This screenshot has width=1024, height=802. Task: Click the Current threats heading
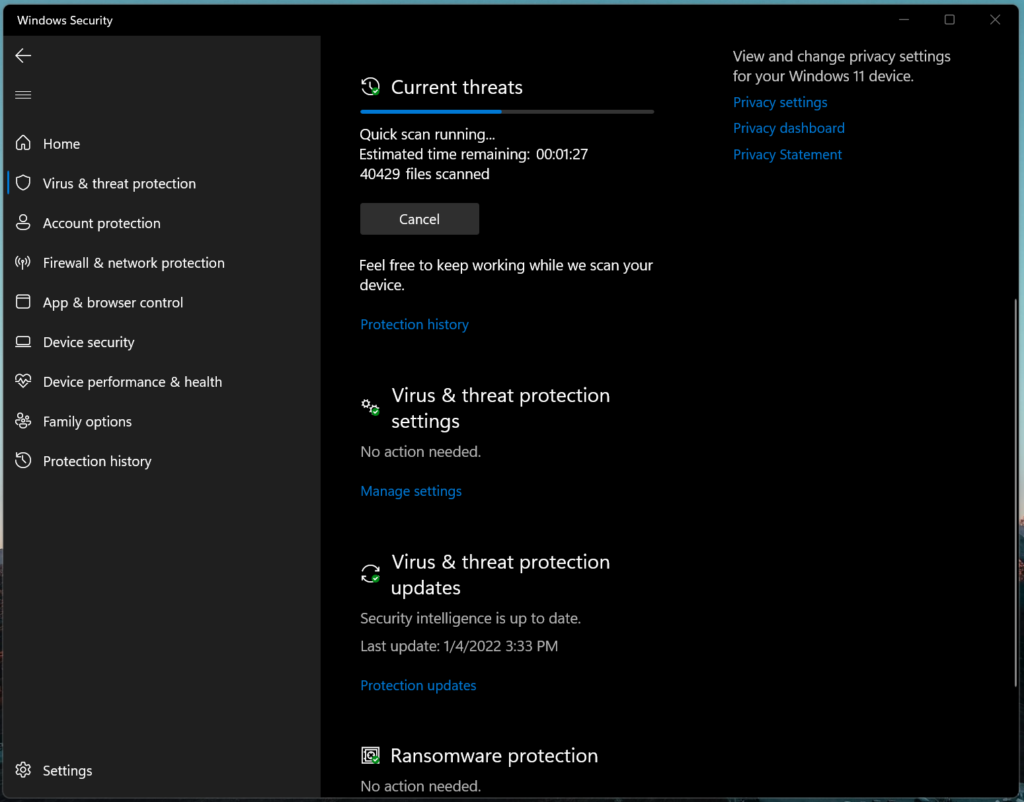456,87
